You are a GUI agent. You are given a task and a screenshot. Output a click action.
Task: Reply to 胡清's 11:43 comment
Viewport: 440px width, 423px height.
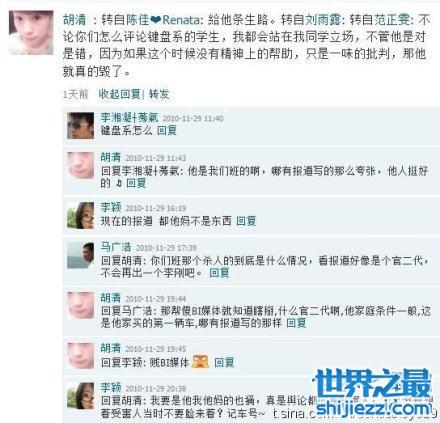pyautogui.click(x=136, y=183)
